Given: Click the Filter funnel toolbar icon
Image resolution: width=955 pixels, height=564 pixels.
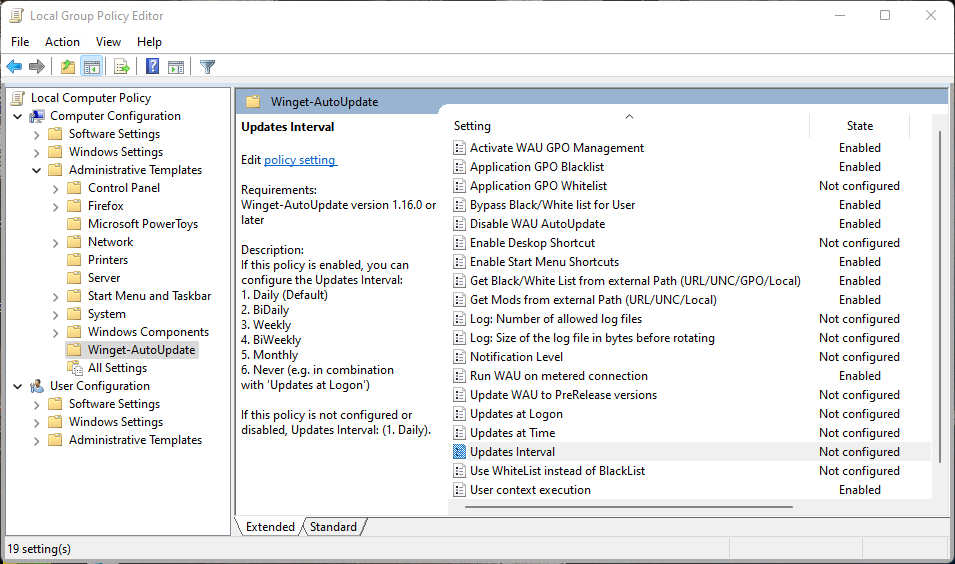Looking at the screenshot, I should [207, 66].
